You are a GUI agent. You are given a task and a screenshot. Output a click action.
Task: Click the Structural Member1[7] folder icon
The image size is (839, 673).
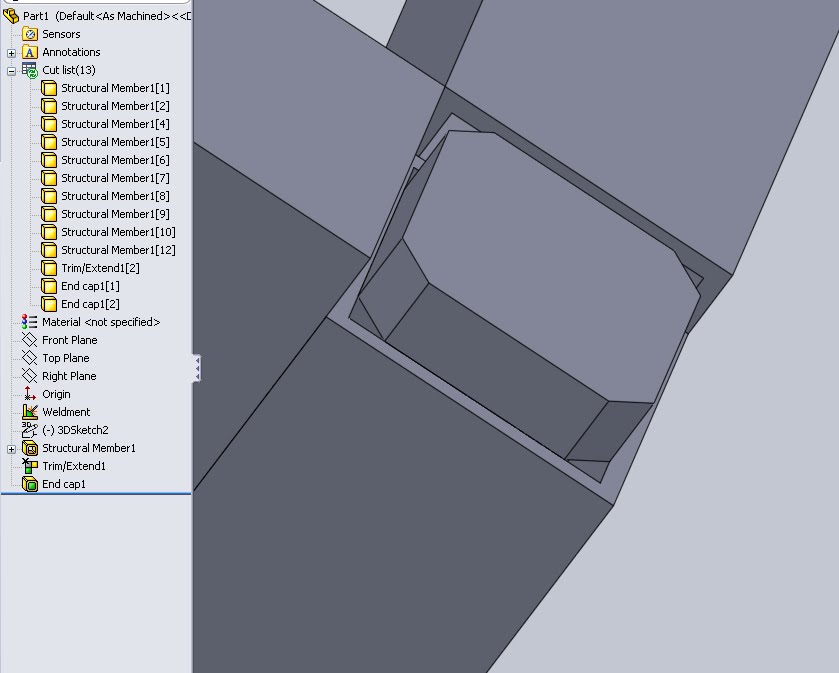[49, 178]
